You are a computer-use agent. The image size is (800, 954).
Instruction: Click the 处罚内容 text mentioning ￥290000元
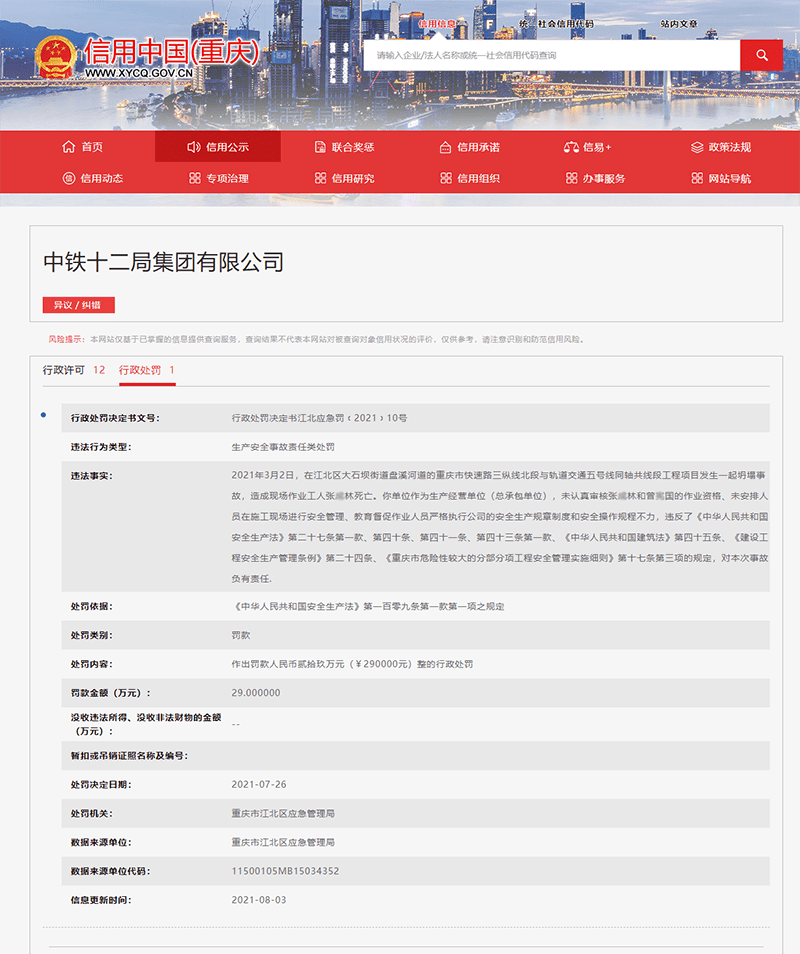pos(352,664)
